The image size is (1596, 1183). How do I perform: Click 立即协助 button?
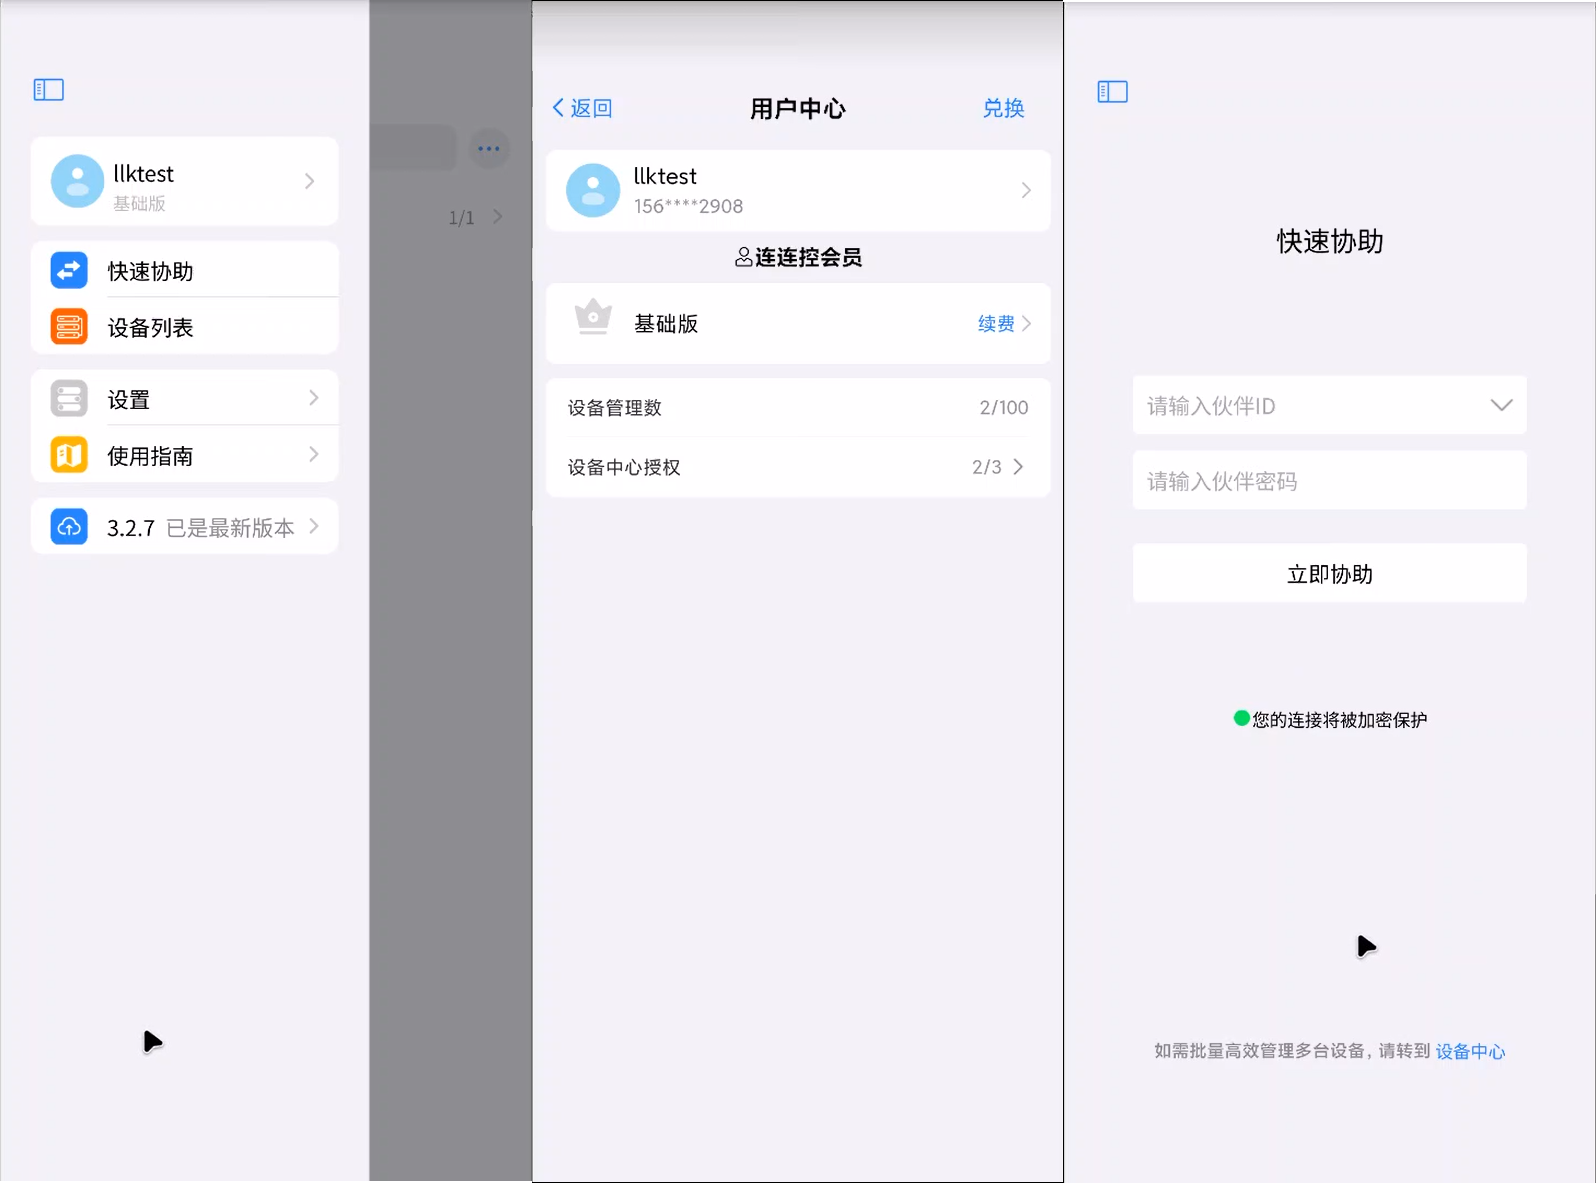pos(1329,573)
